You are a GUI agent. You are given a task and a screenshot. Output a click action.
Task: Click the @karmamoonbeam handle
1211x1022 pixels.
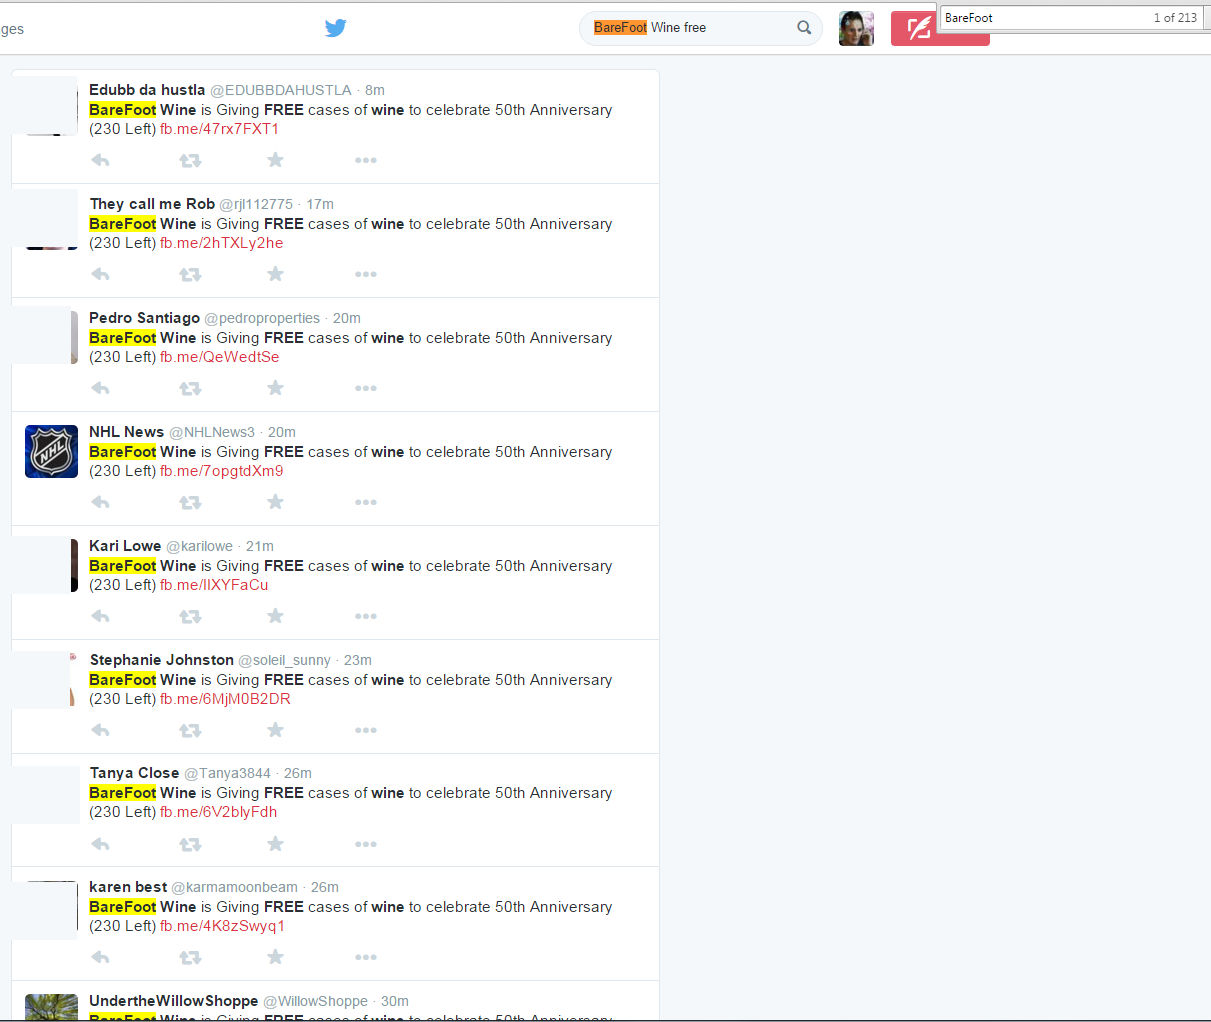235,887
